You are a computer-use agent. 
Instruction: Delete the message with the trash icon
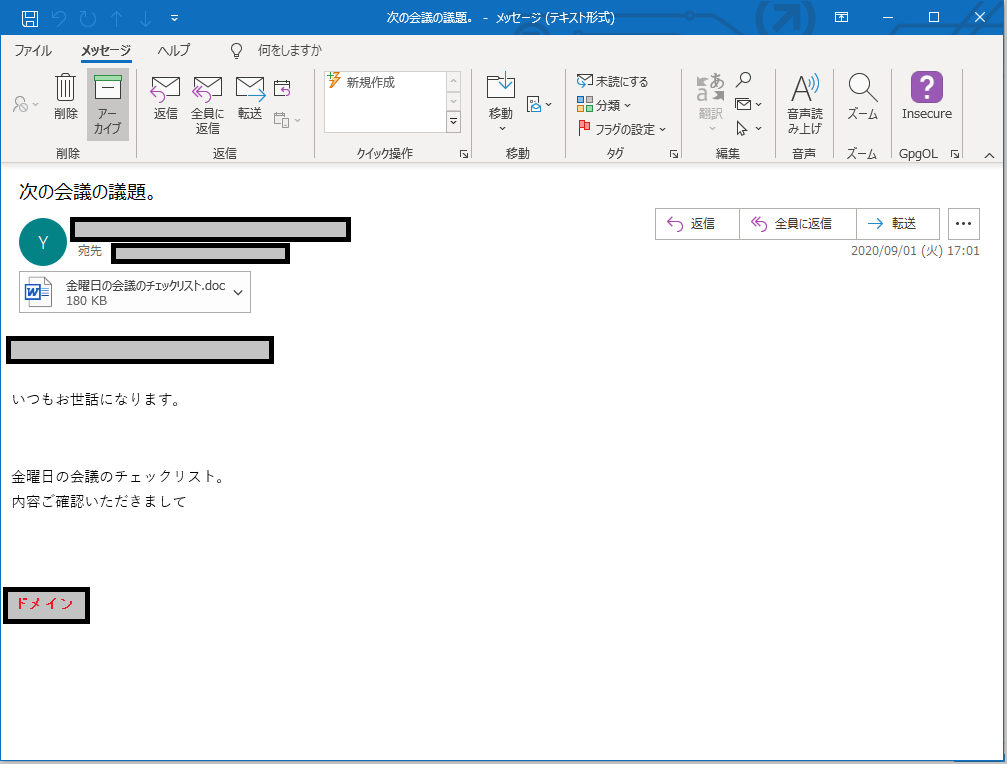coord(66,96)
